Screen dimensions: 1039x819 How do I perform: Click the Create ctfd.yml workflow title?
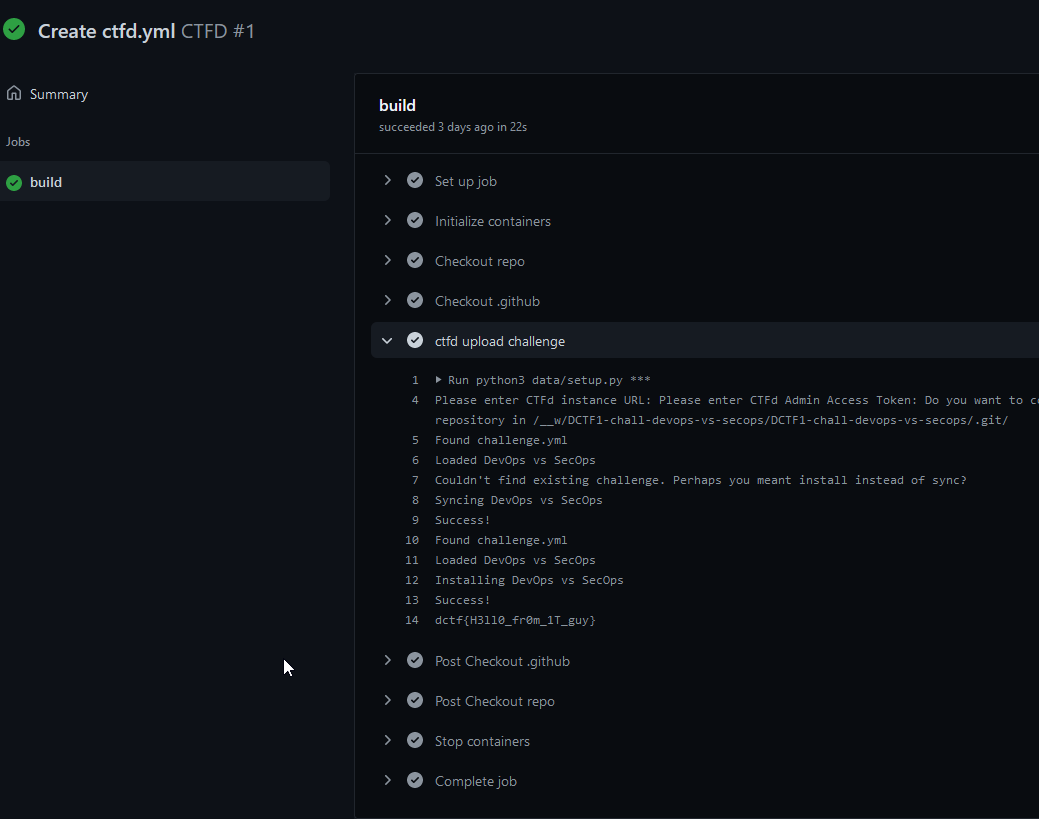tap(106, 31)
